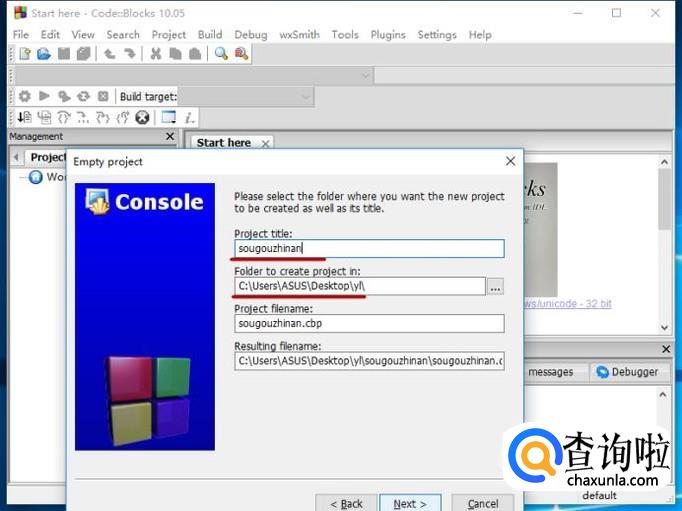Click the Rebuild icon
682x511 pixels.
(x=84, y=96)
